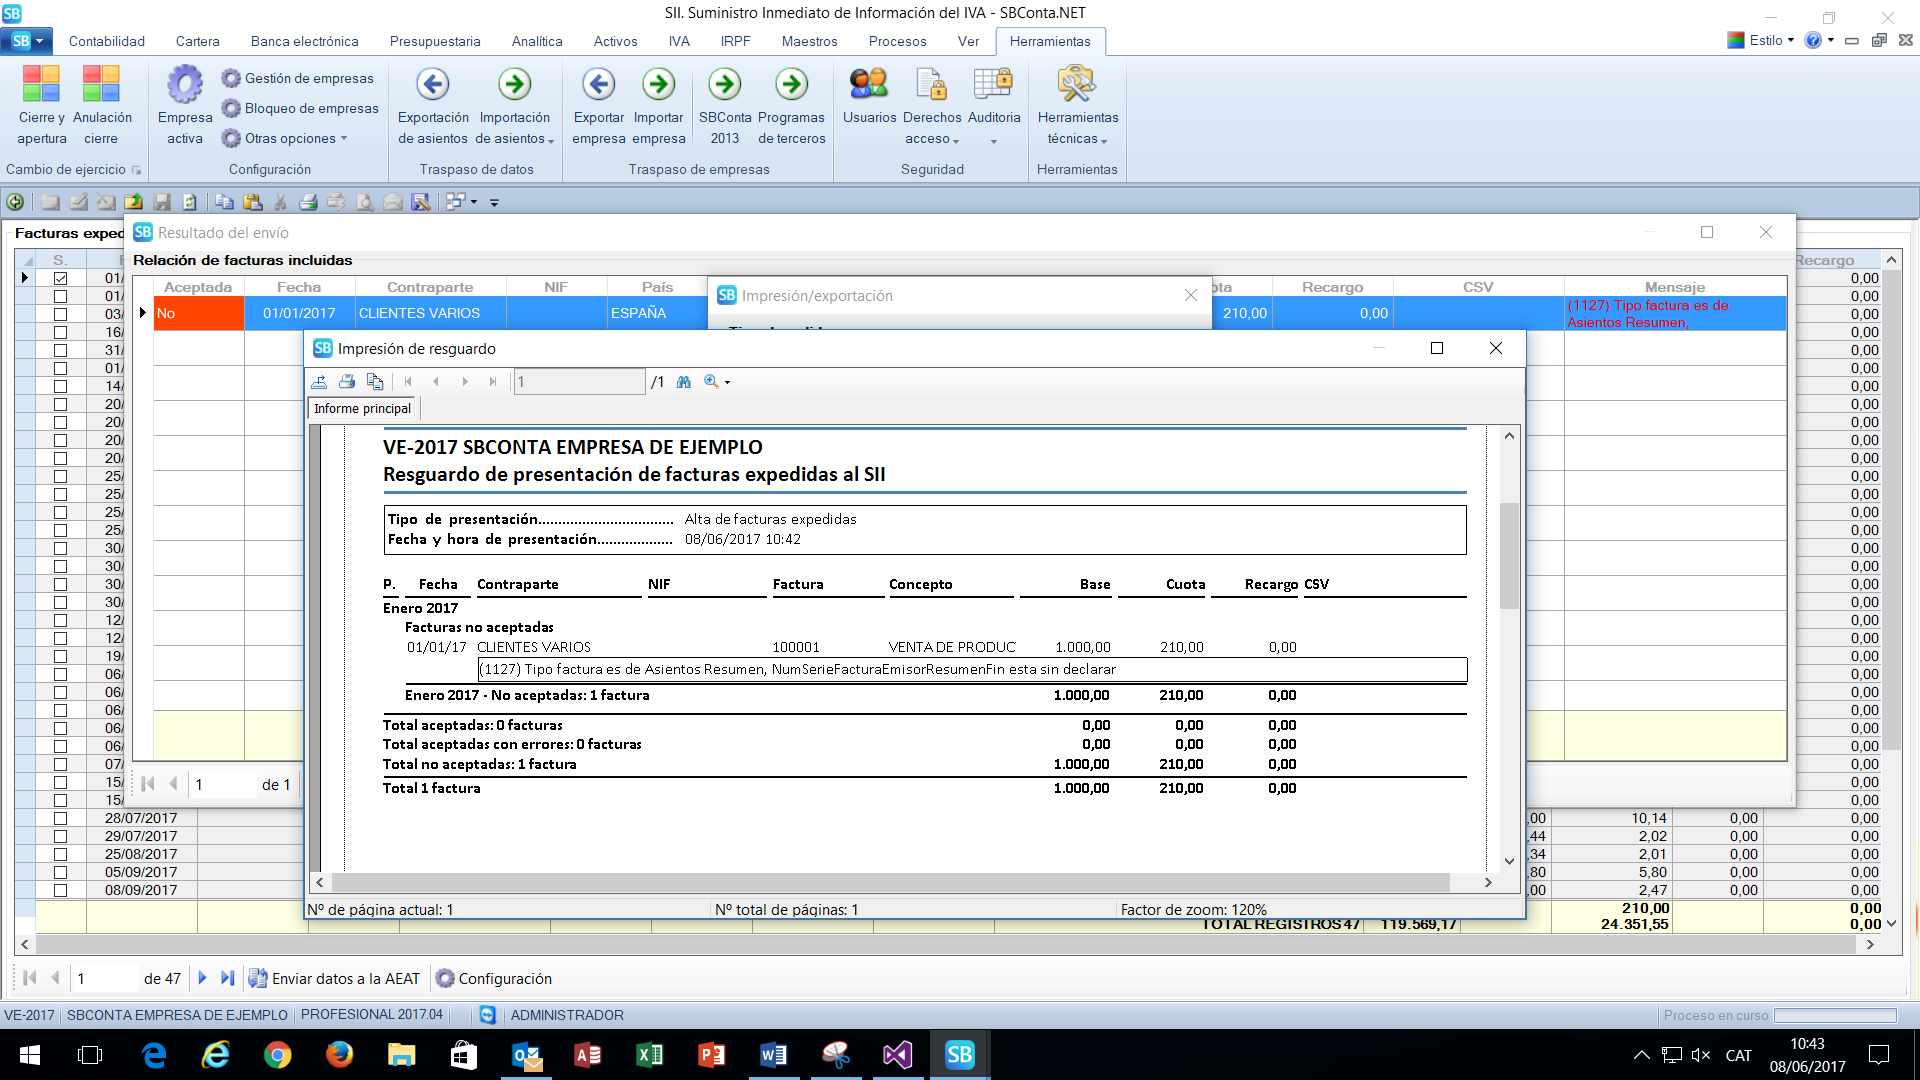Screen dimensions: 1920x1080
Task: Uncheck the checked first row checkbox
Action: (x=61, y=279)
